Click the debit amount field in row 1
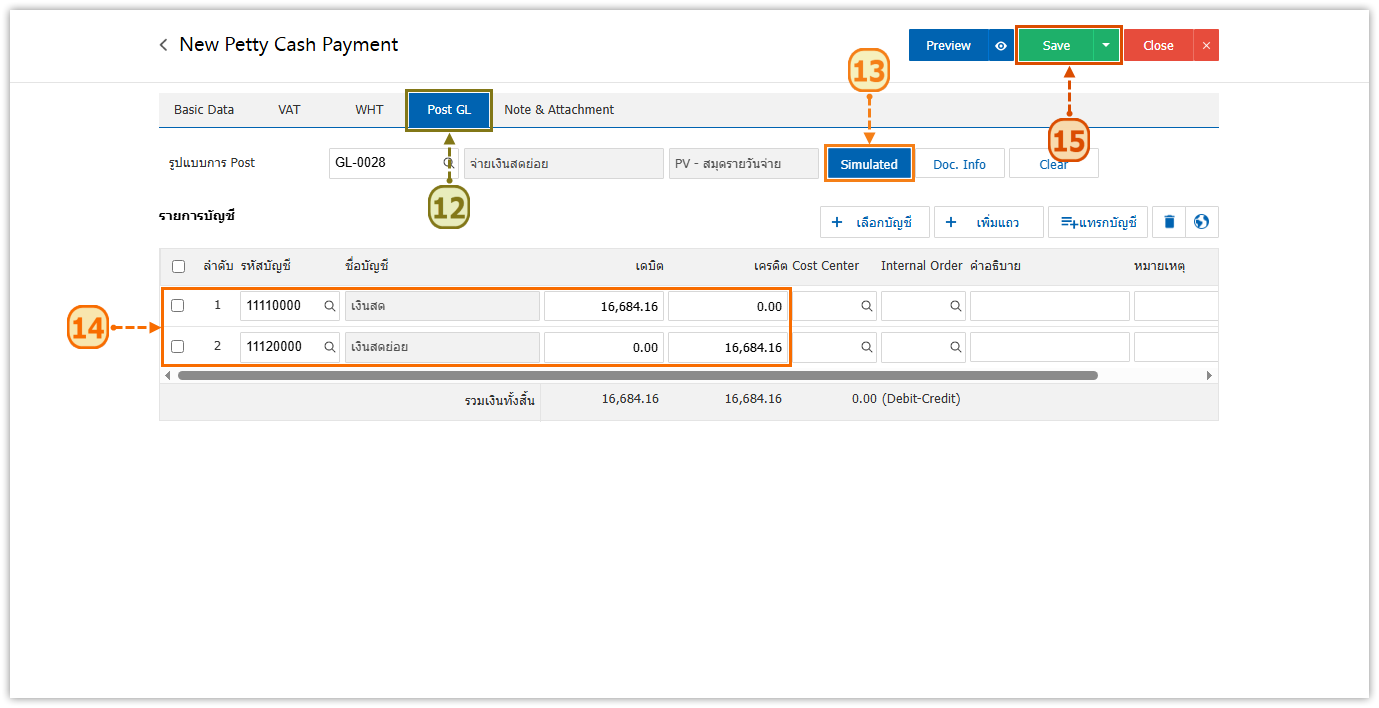 pos(604,306)
